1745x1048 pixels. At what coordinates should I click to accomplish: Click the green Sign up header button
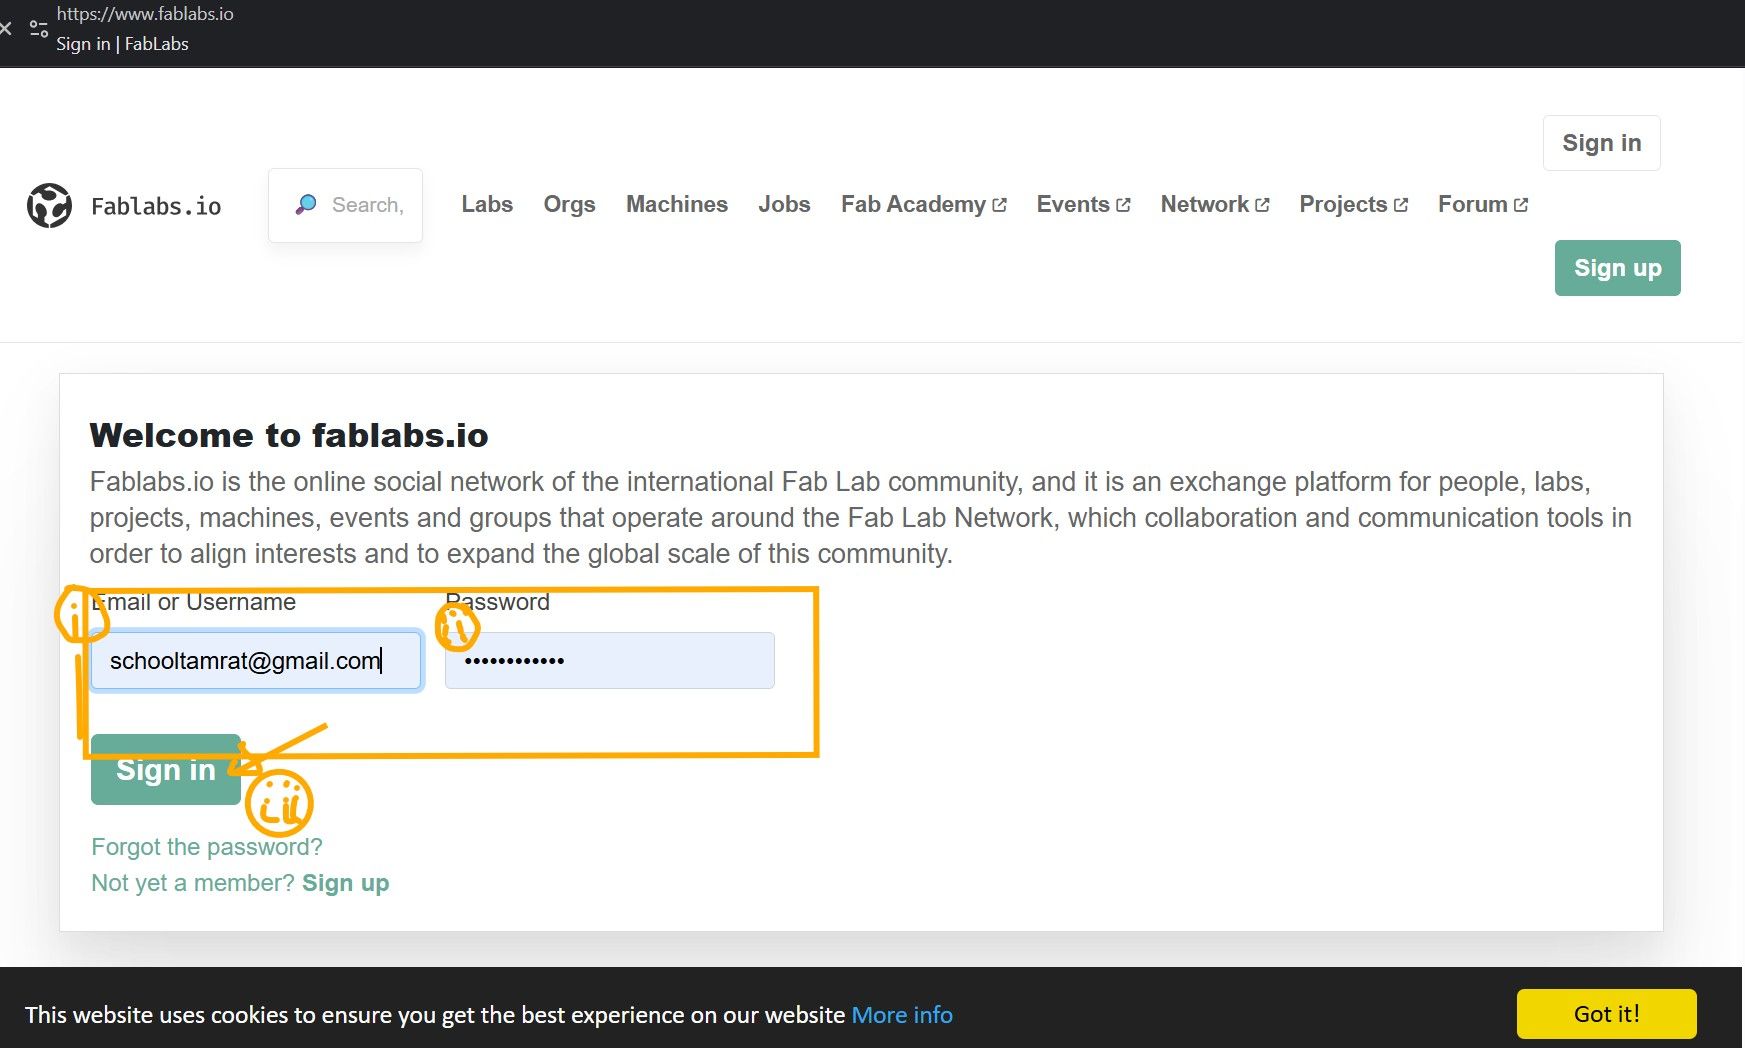tap(1617, 268)
